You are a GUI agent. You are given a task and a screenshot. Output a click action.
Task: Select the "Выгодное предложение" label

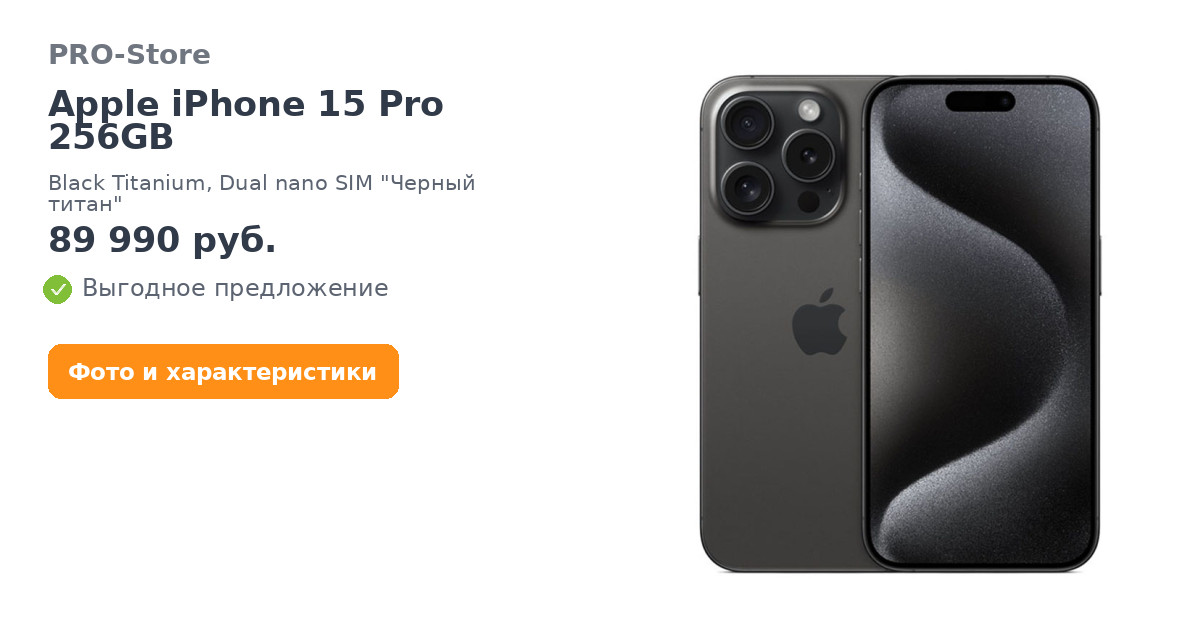coord(235,288)
